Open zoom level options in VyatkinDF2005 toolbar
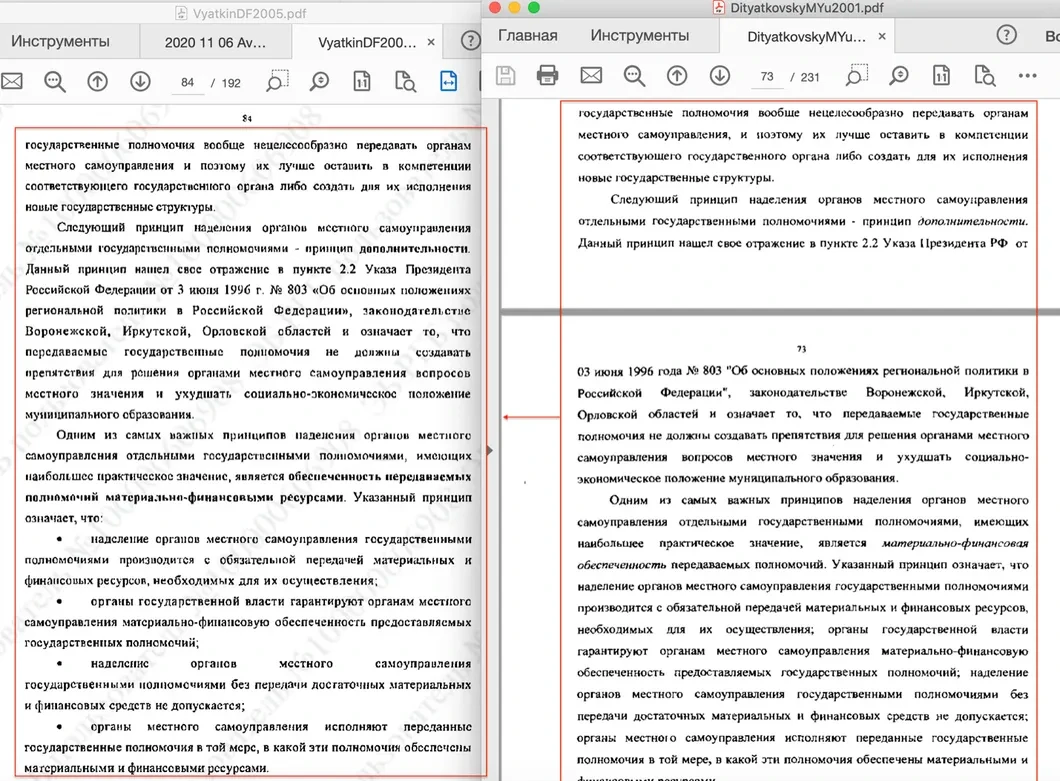Viewport: 1060px width, 781px height. click(319, 82)
